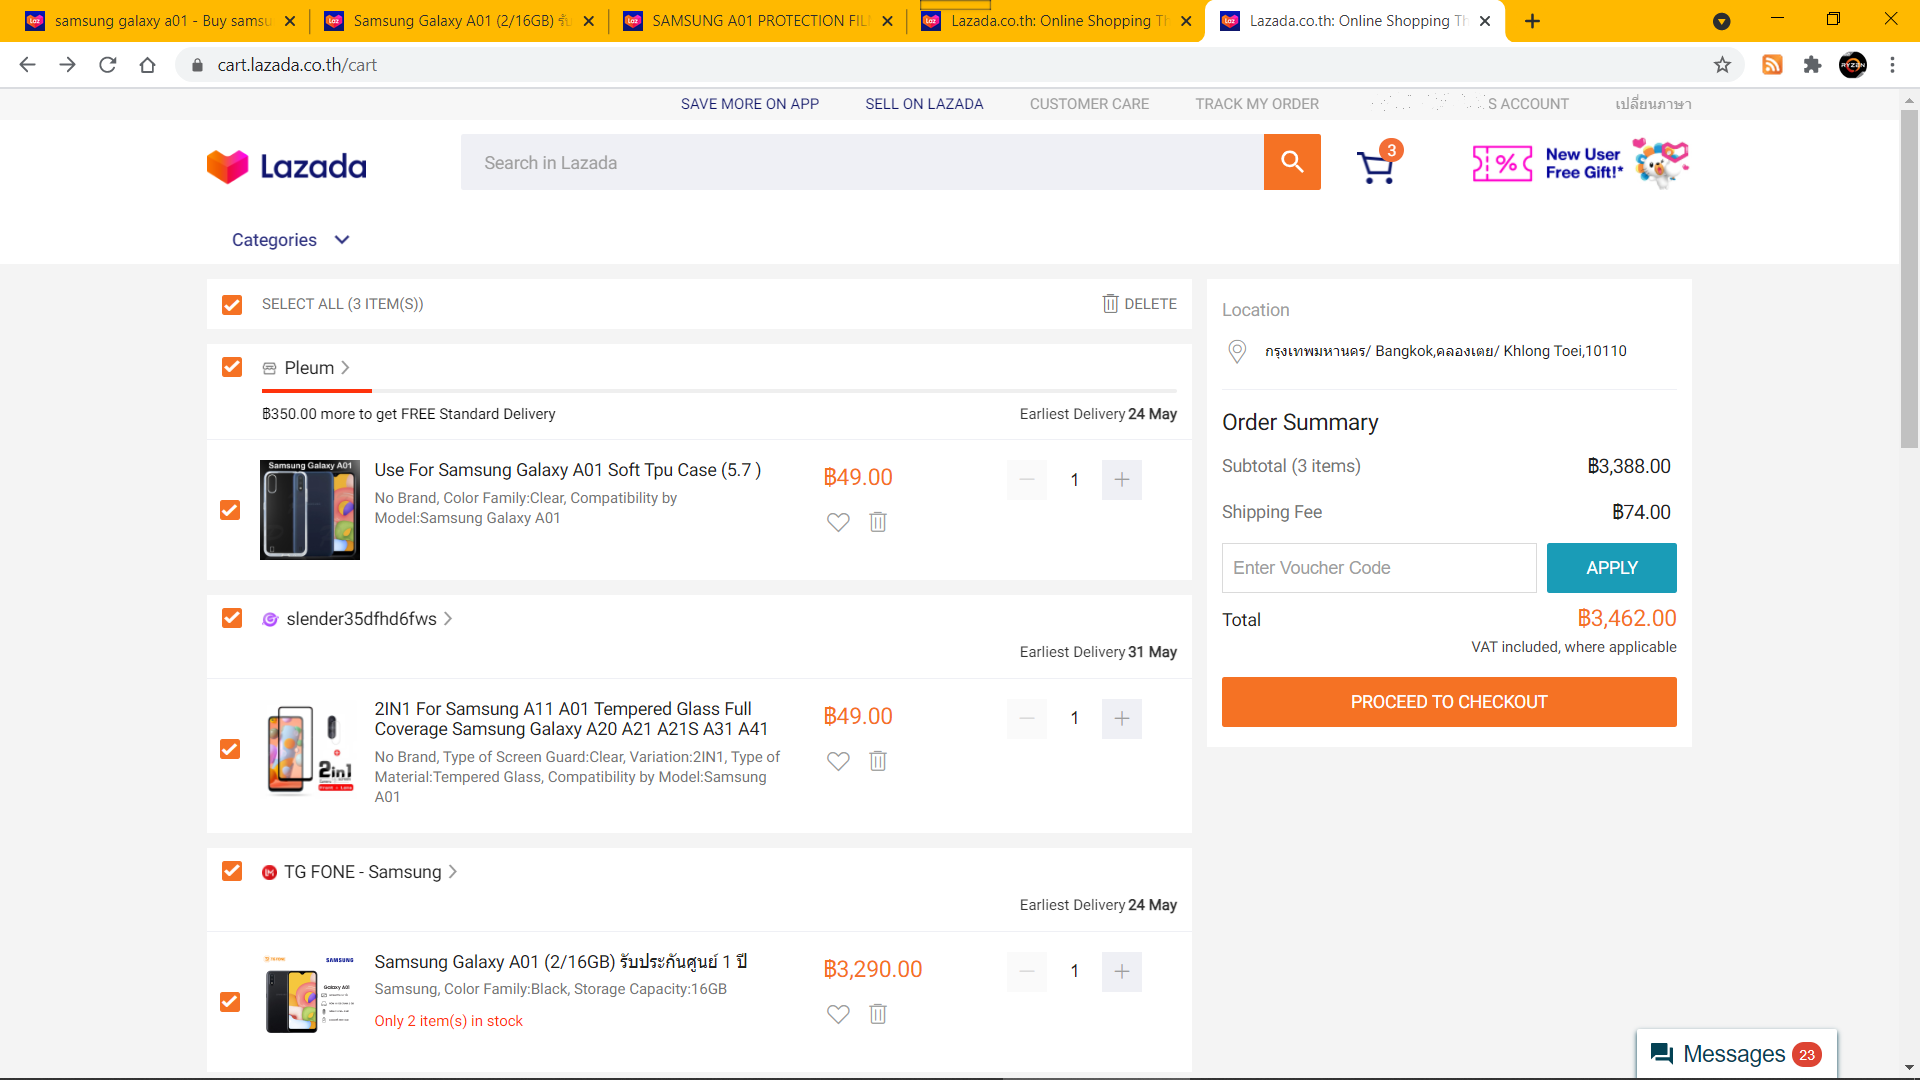
Task: Open the slender35dfhd6fws shop link
Action: 358,619
